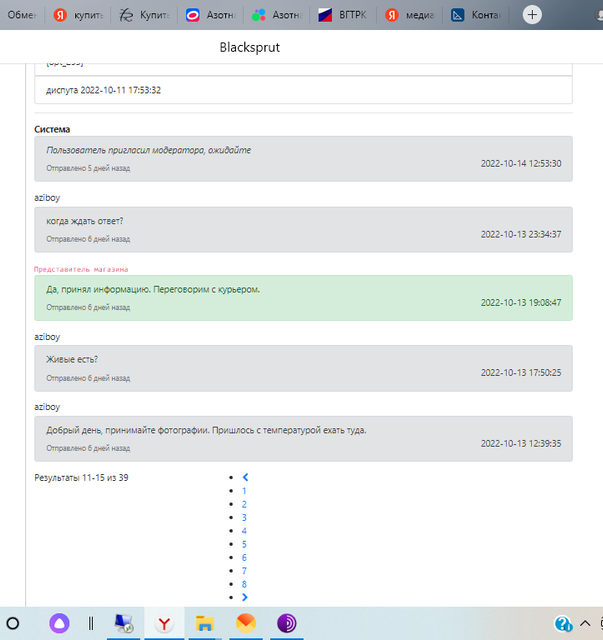Image resolution: width=603 pixels, height=640 pixels.
Task: Open the mail app on taskbar
Action: 246,623
